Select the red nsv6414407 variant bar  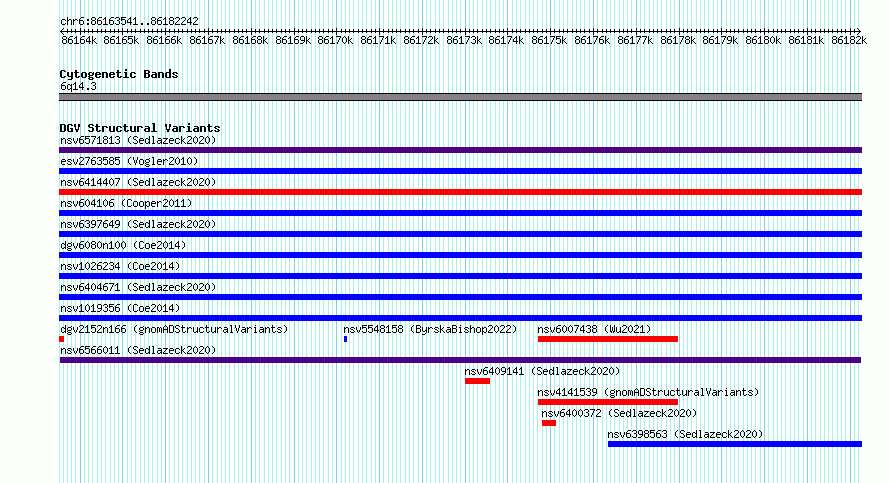coord(460,192)
